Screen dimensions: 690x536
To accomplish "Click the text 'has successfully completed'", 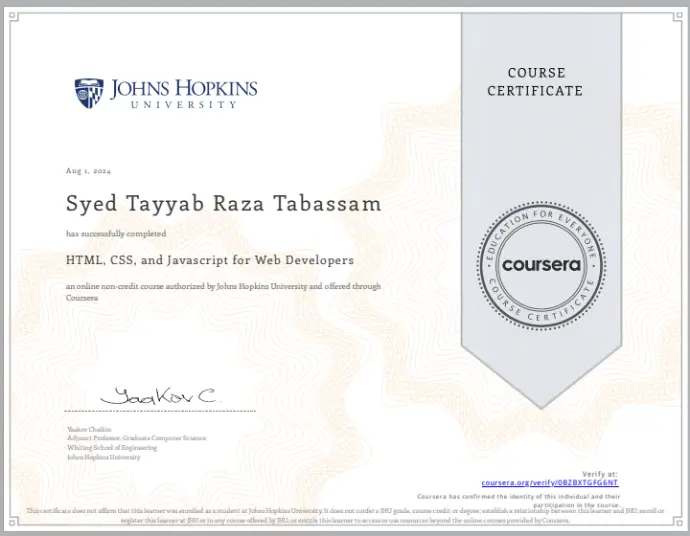I will [x=116, y=234].
